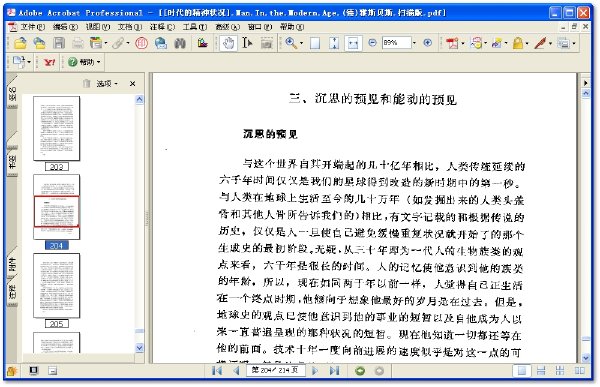
Task: Click the green Previous View button
Action: click(x=360, y=371)
